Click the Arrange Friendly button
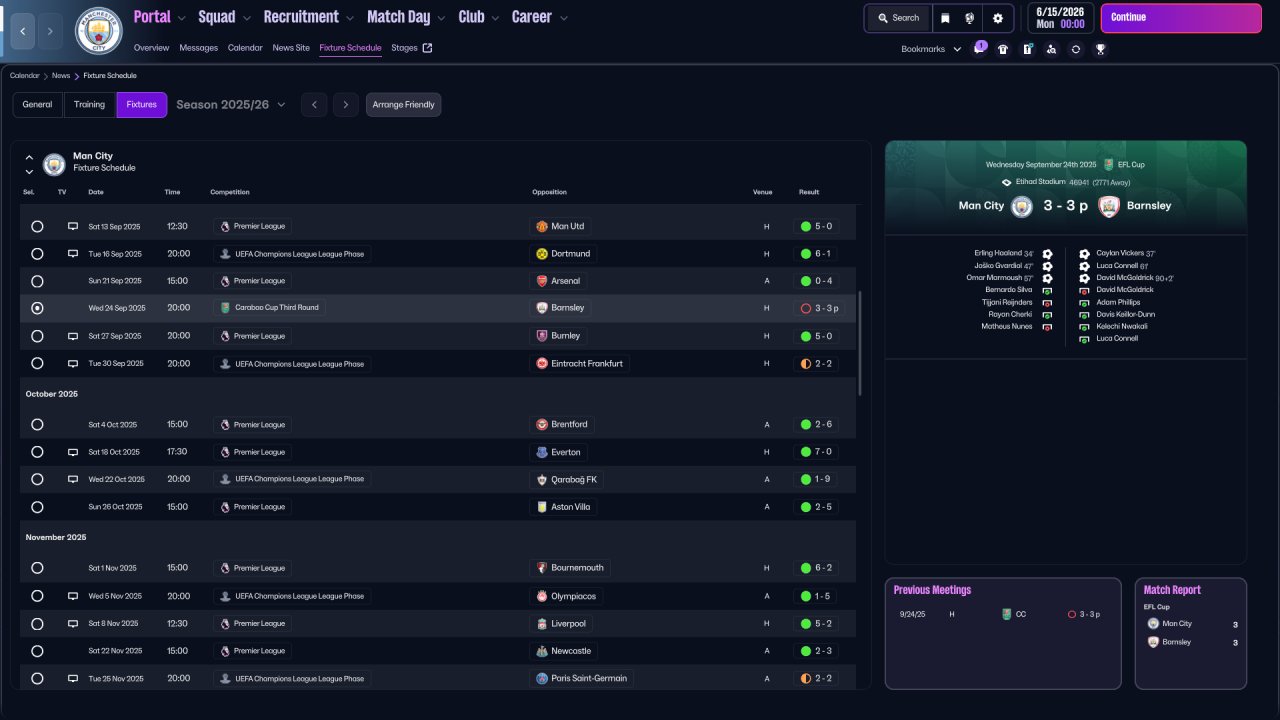The height and width of the screenshot is (720, 1280). (x=403, y=105)
